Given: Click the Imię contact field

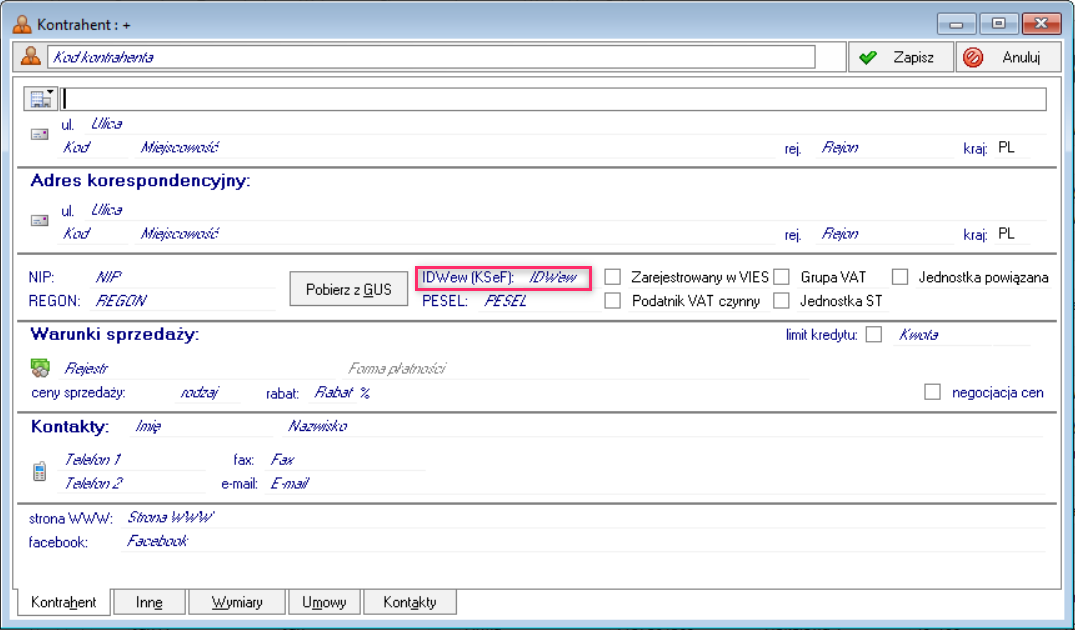Looking at the screenshot, I should click(202, 426).
